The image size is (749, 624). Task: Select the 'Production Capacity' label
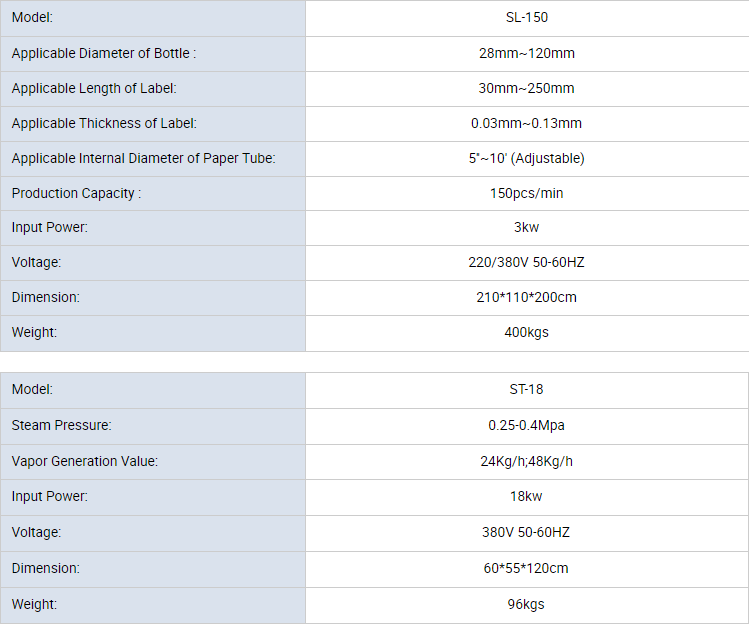pyautogui.click(x=76, y=193)
